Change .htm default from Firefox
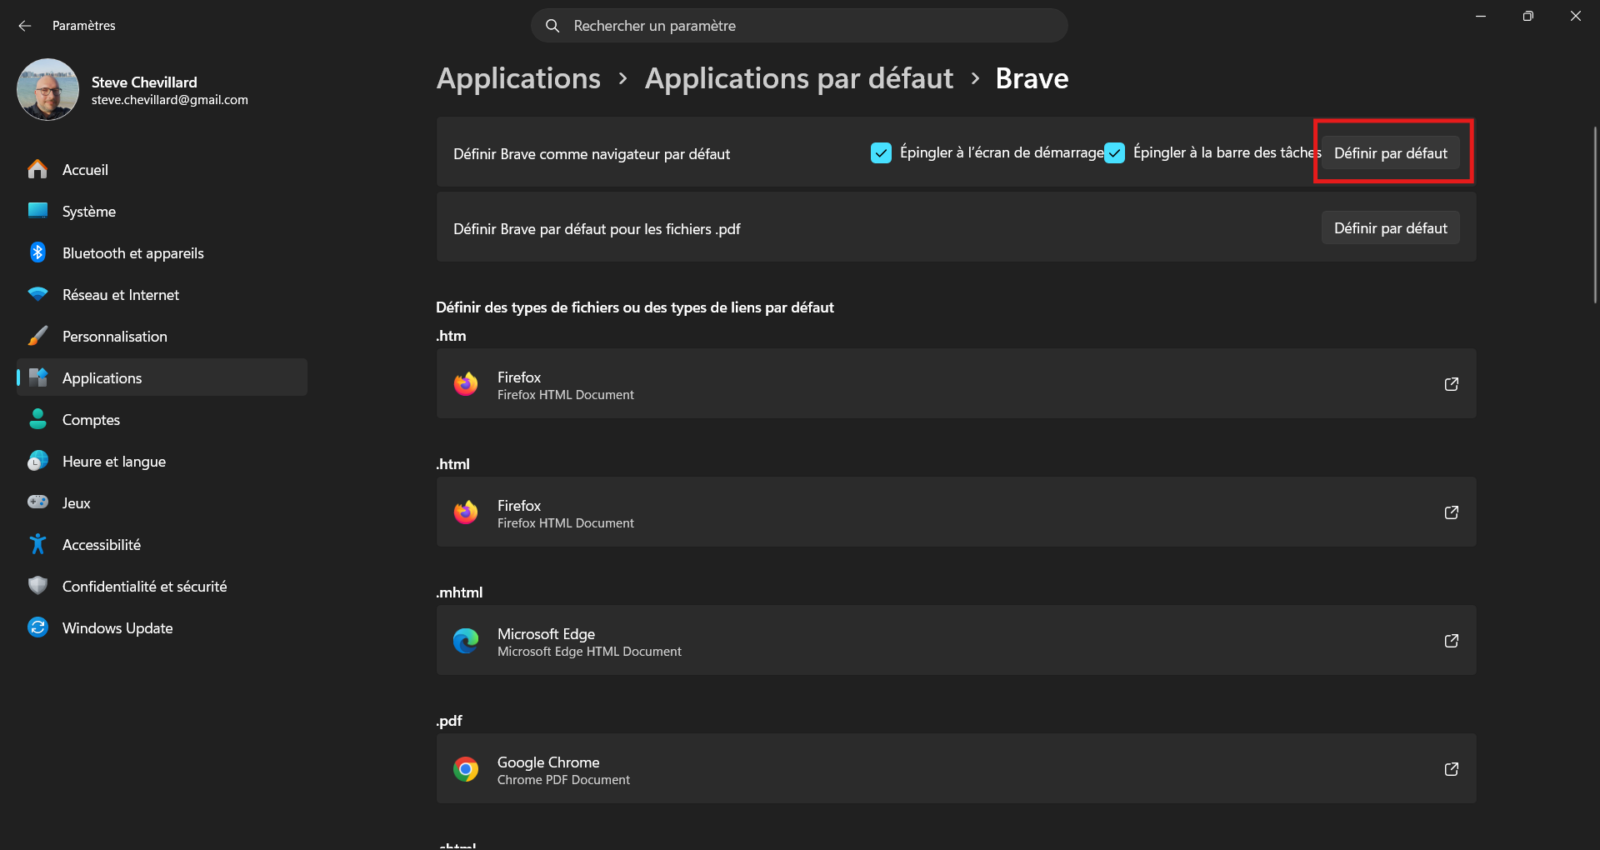This screenshot has height=850, width=1600. coord(956,384)
